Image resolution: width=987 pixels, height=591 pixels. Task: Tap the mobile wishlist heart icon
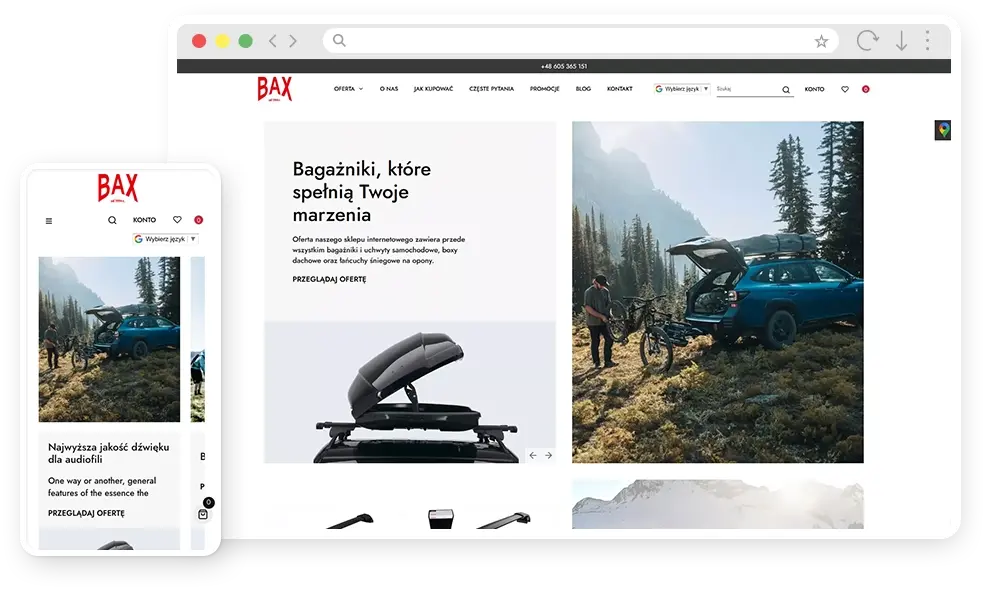pos(177,220)
